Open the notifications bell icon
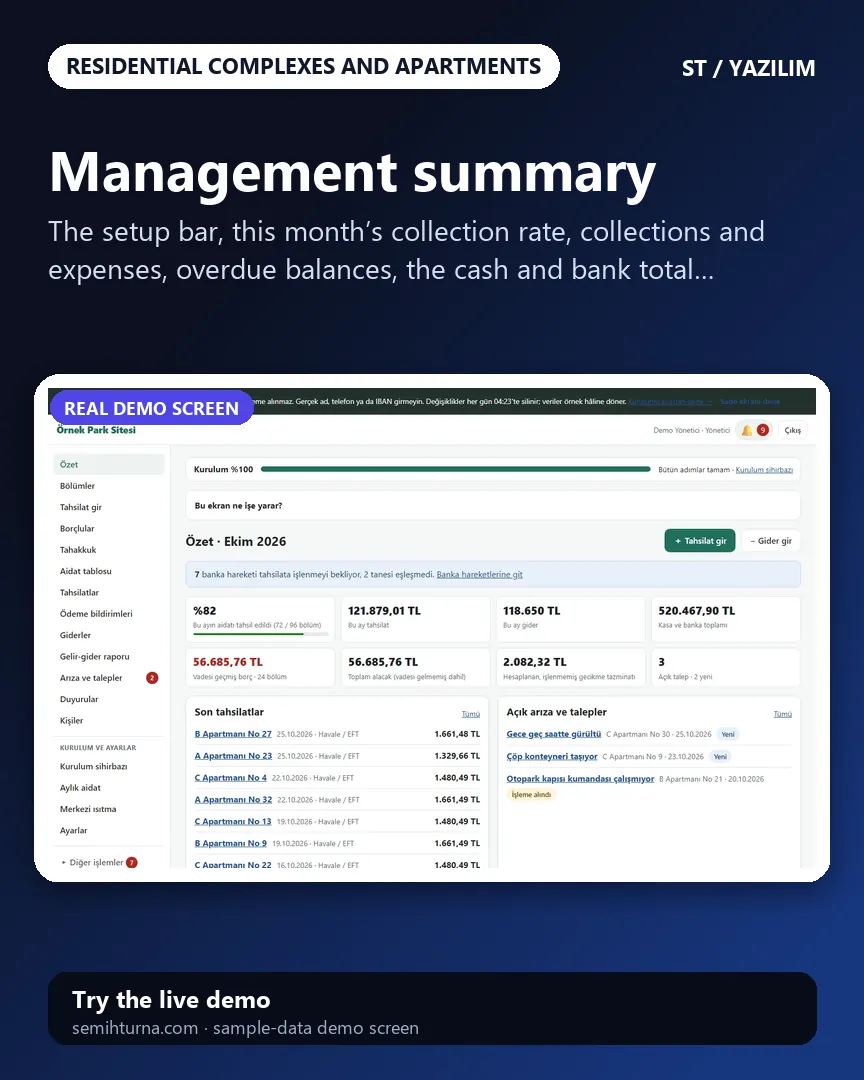The height and width of the screenshot is (1080, 864). pyautogui.click(x=747, y=430)
